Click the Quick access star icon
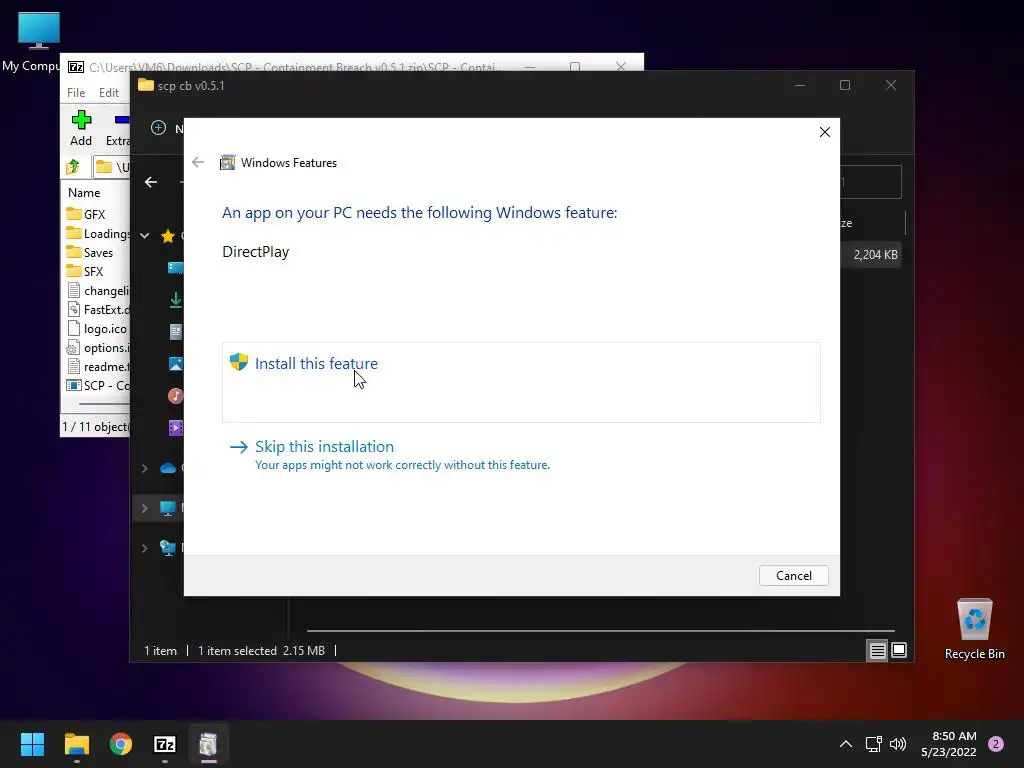 pyautogui.click(x=168, y=236)
